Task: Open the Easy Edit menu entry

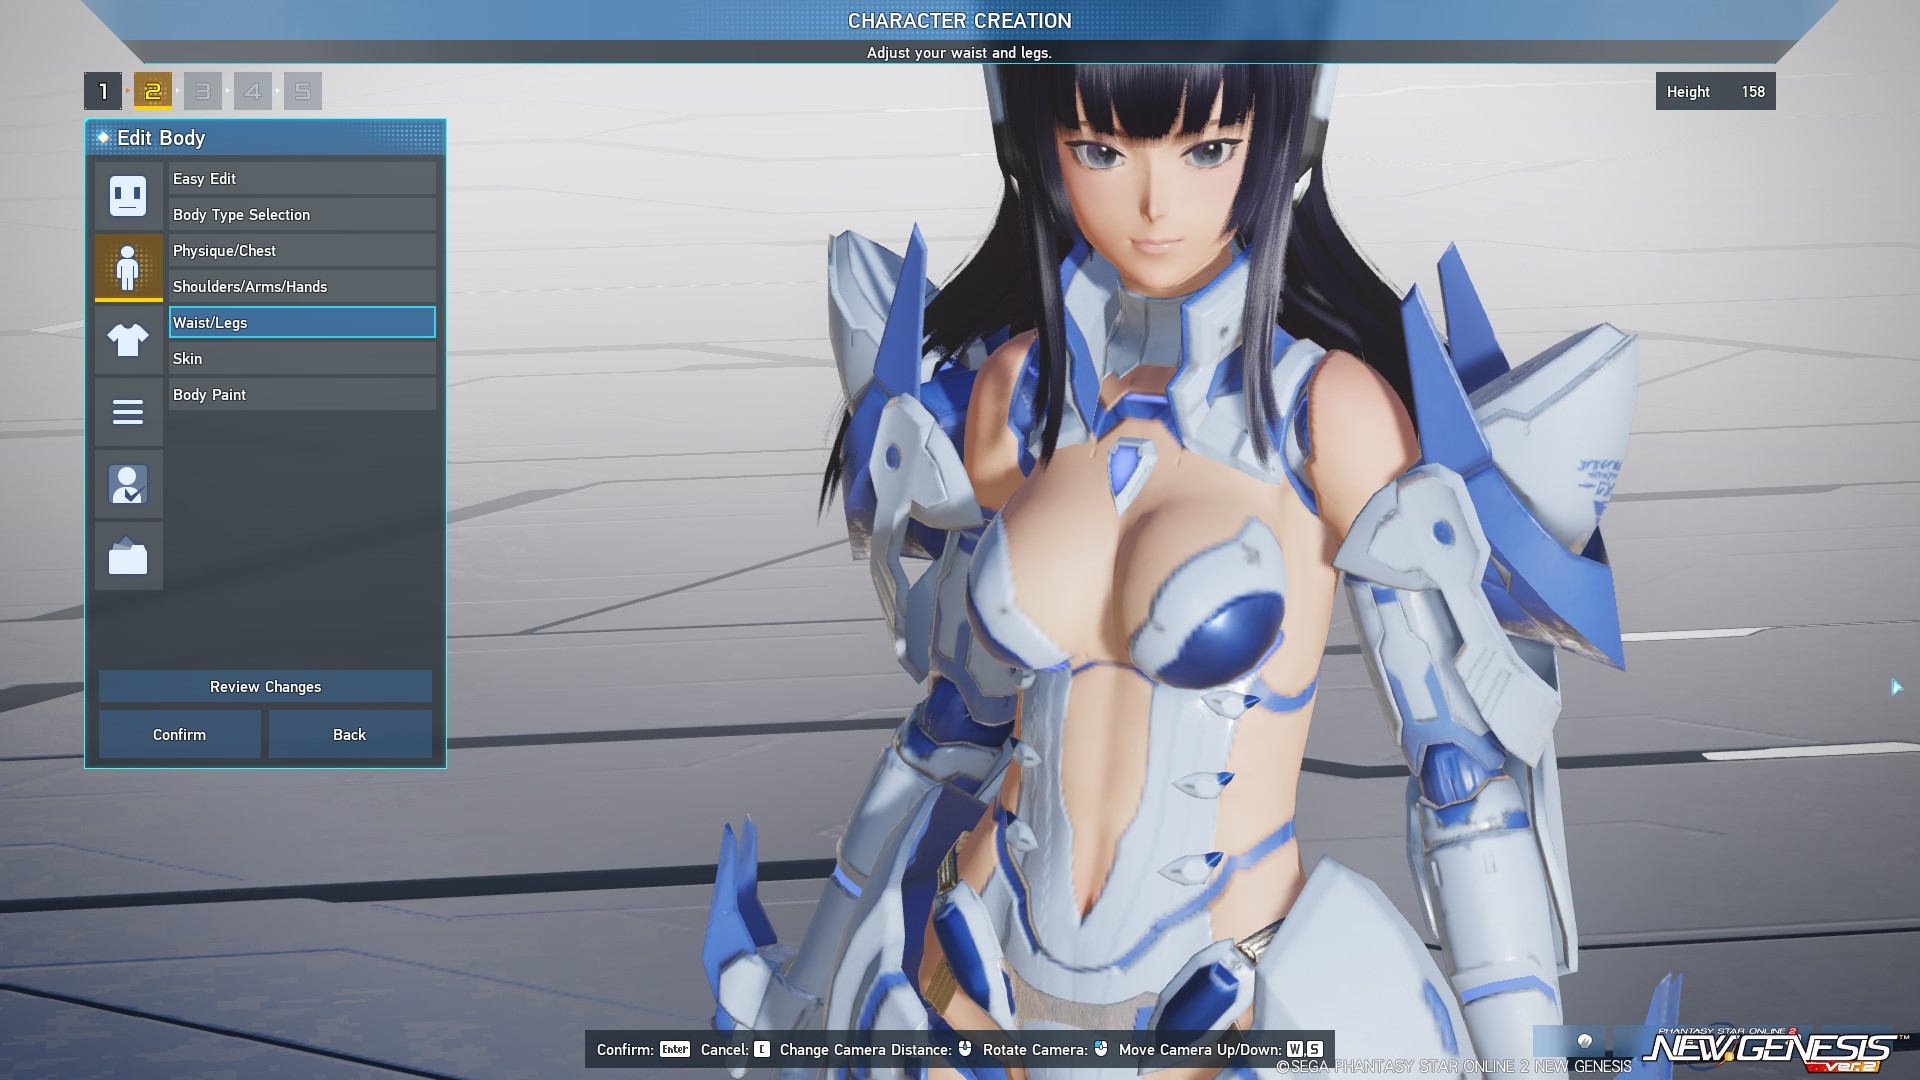Action: [x=302, y=179]
